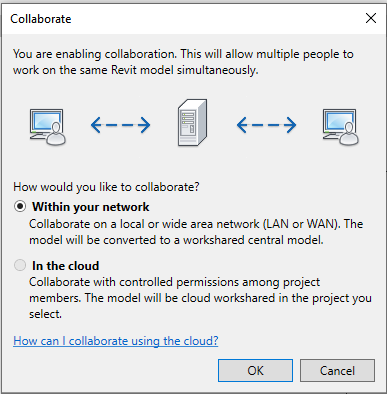The height and width of the screenshot is (394, 387).
Task: Click the right dashed double-headed arrow
Action: point(266,125)
